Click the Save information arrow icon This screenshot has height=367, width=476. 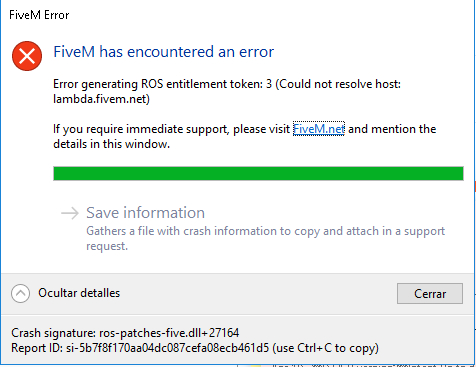(x=70, y=213)
